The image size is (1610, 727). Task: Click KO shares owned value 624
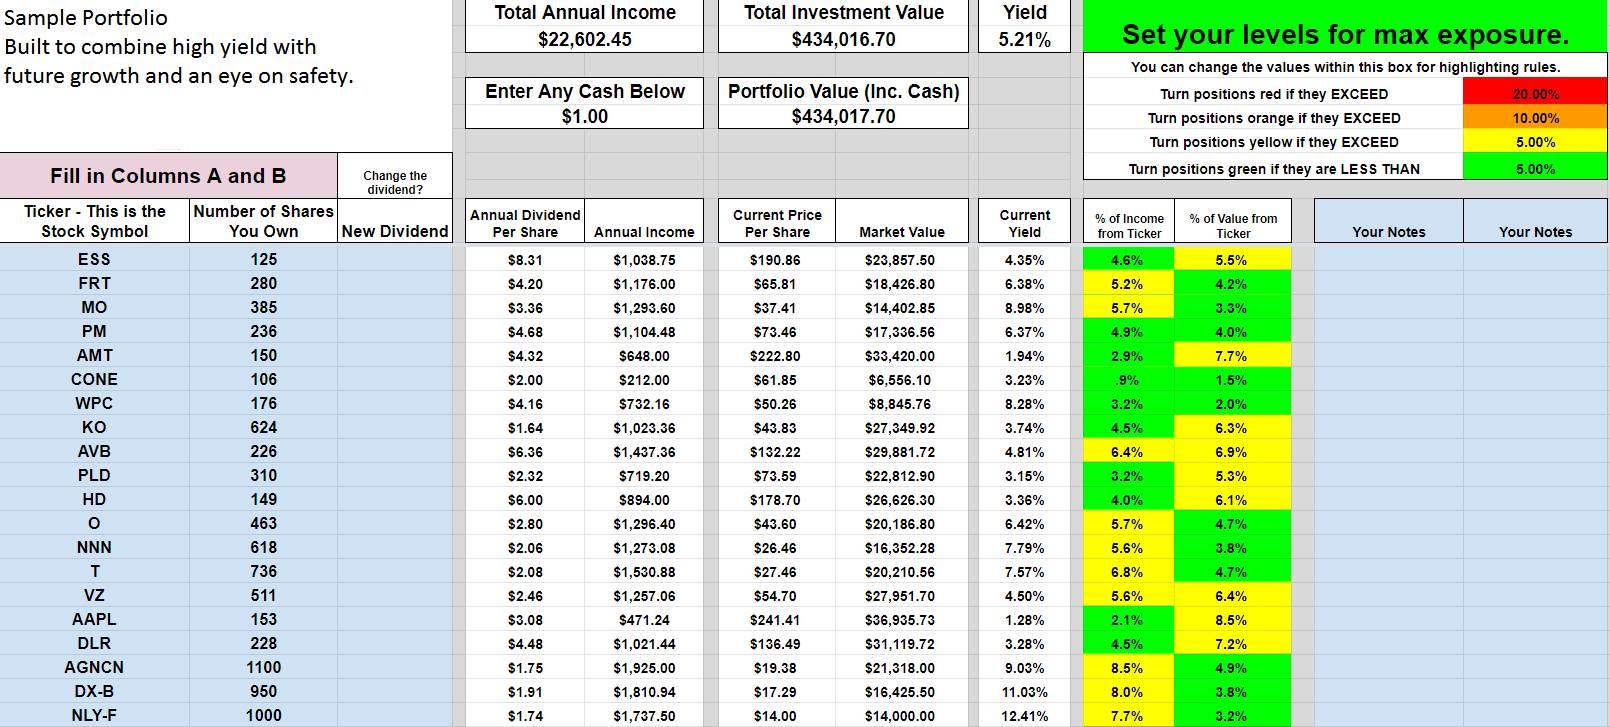263,427
